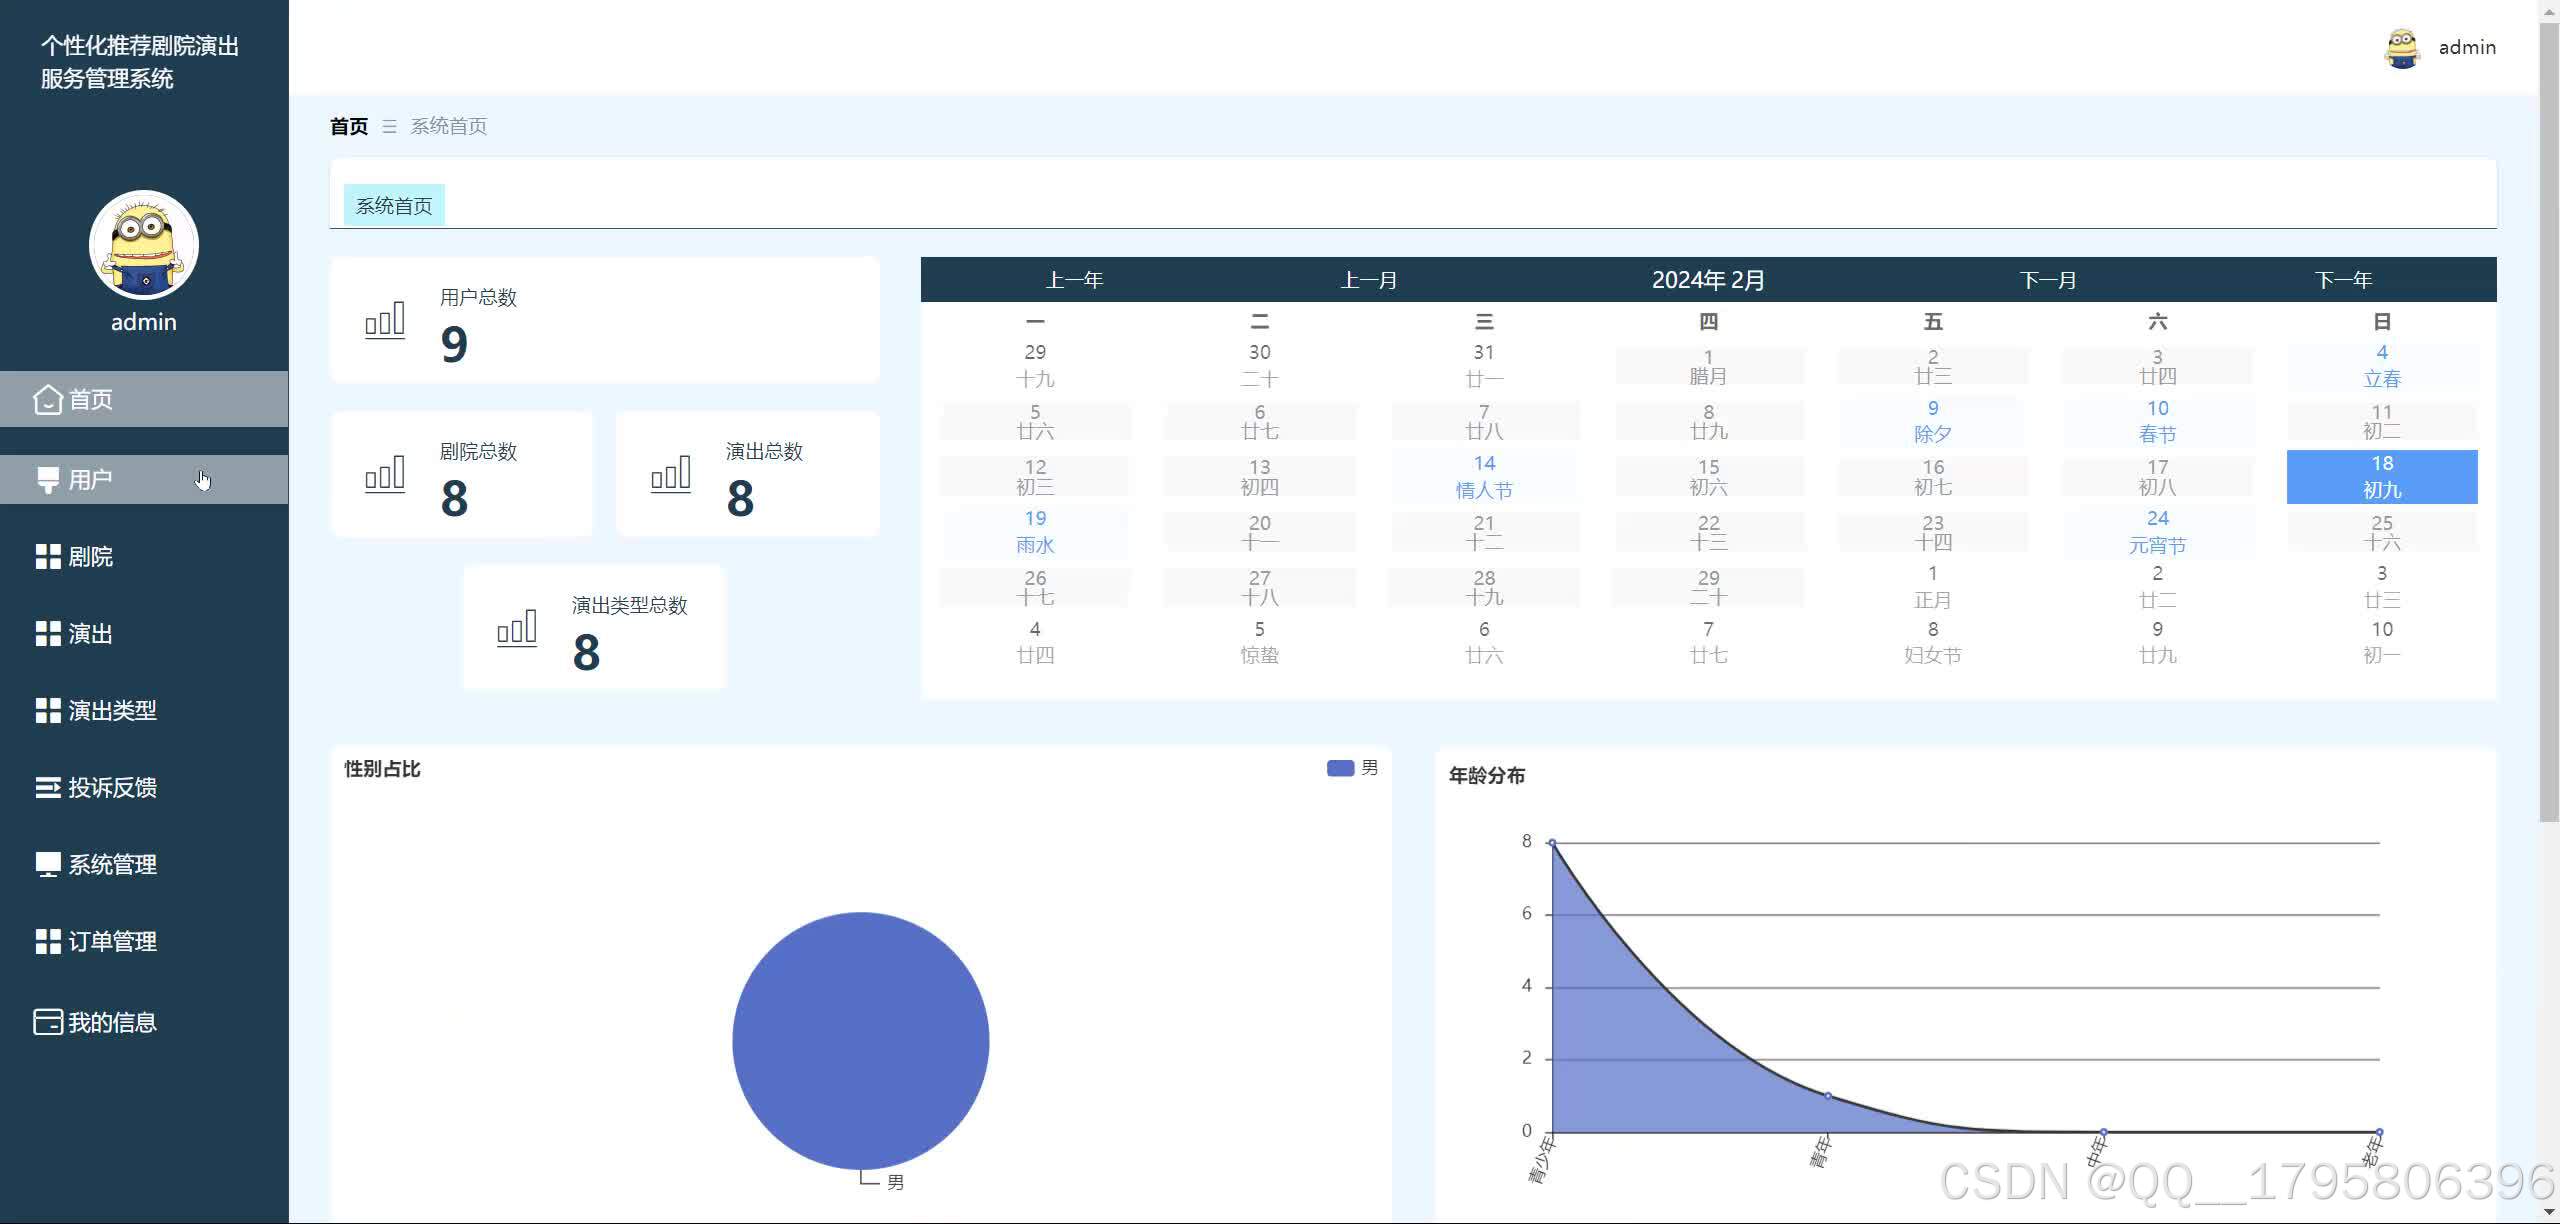Jump to next year 下一年

(2343, 280)
